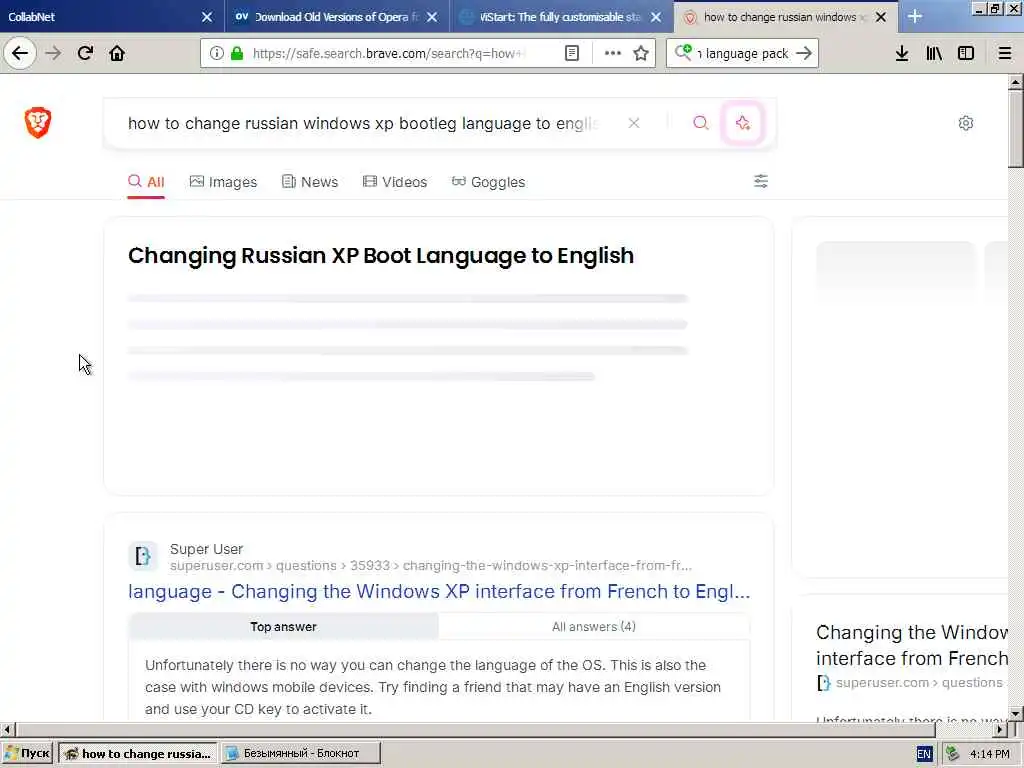1024x768 pixels.
Task: Click the vertical scrollbar thumb
Action: tap(1016, 129)
